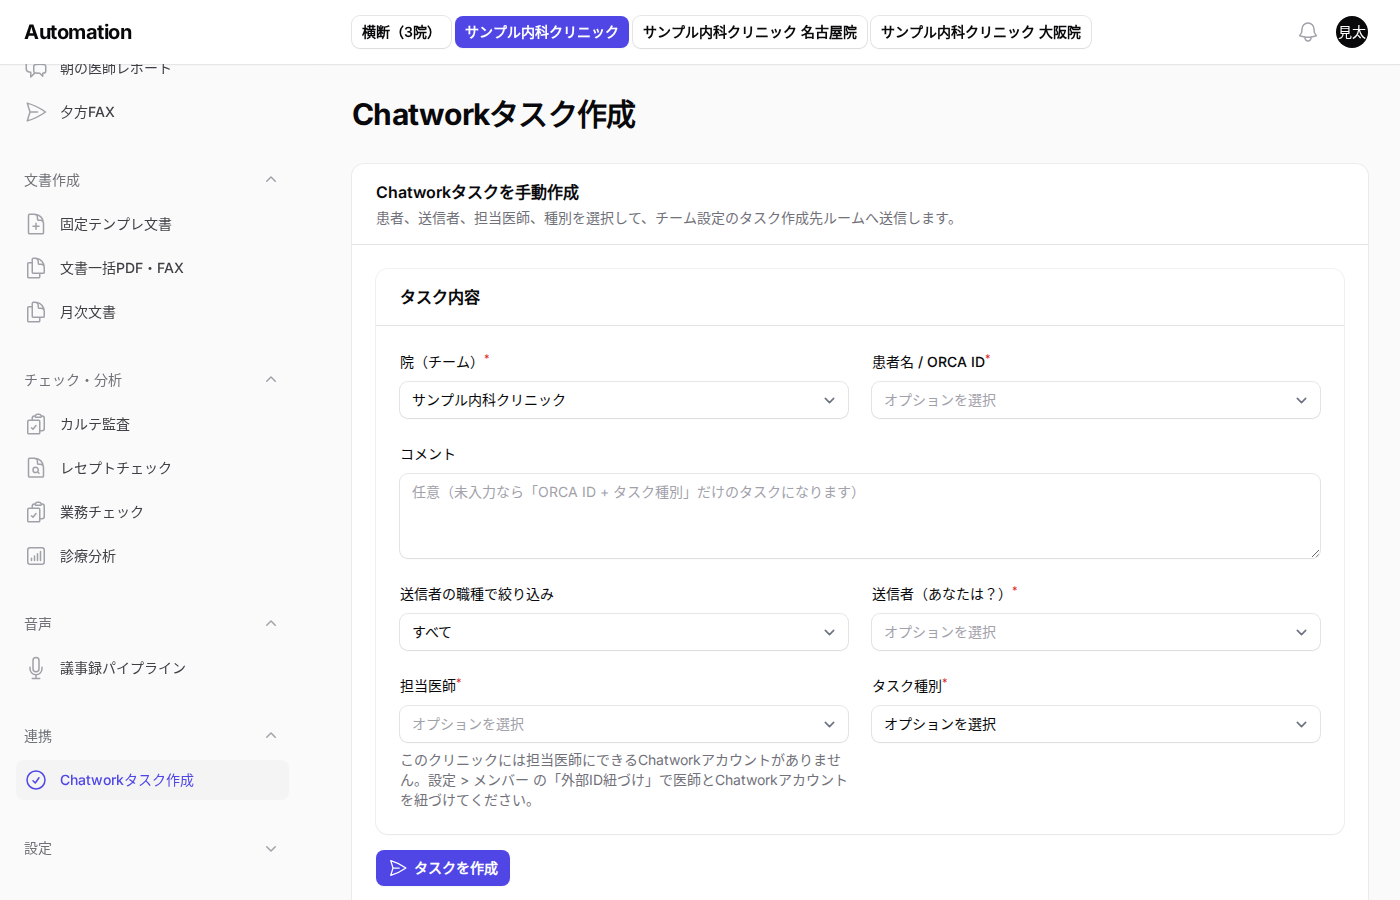1400x900 pixels.
Task: Click the 夕方FAX send icon
Action: [x=36, y=112]
